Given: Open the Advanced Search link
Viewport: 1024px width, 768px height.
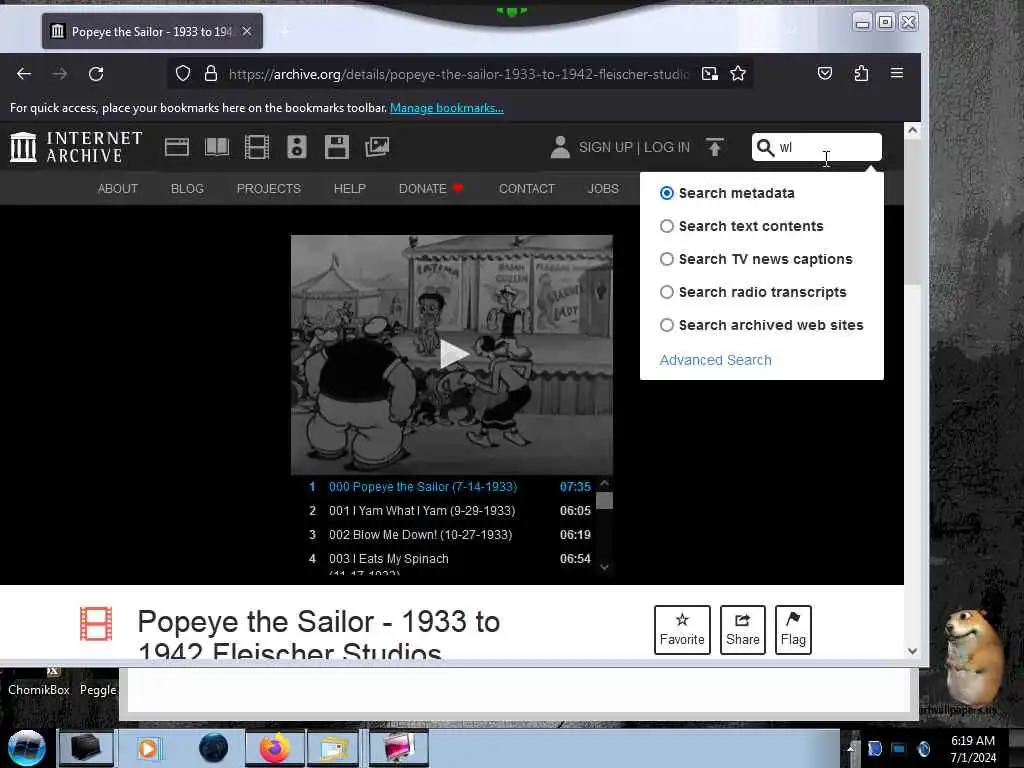Looking at the screenshot, I should coord(715,360).
